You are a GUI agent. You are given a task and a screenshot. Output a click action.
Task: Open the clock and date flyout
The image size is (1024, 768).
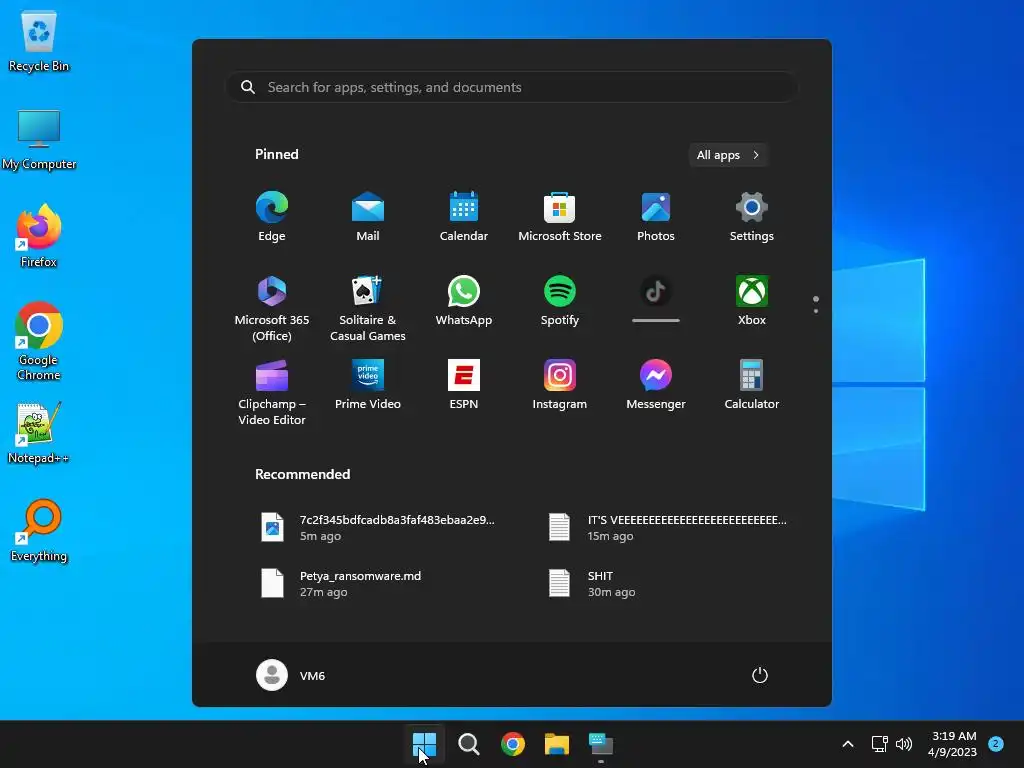click(952, 744)
